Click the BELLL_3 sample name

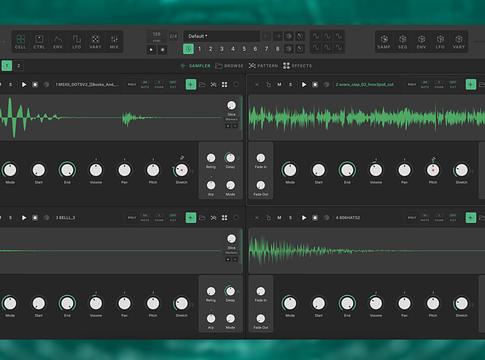pyautogui.click(x=65, y=218)
